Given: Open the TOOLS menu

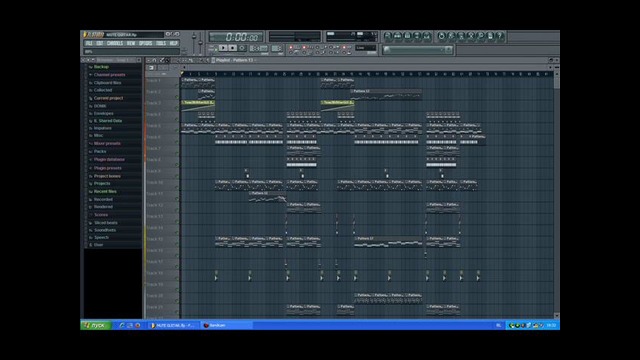Looking at the screenshot, I should tap(161, 43).
